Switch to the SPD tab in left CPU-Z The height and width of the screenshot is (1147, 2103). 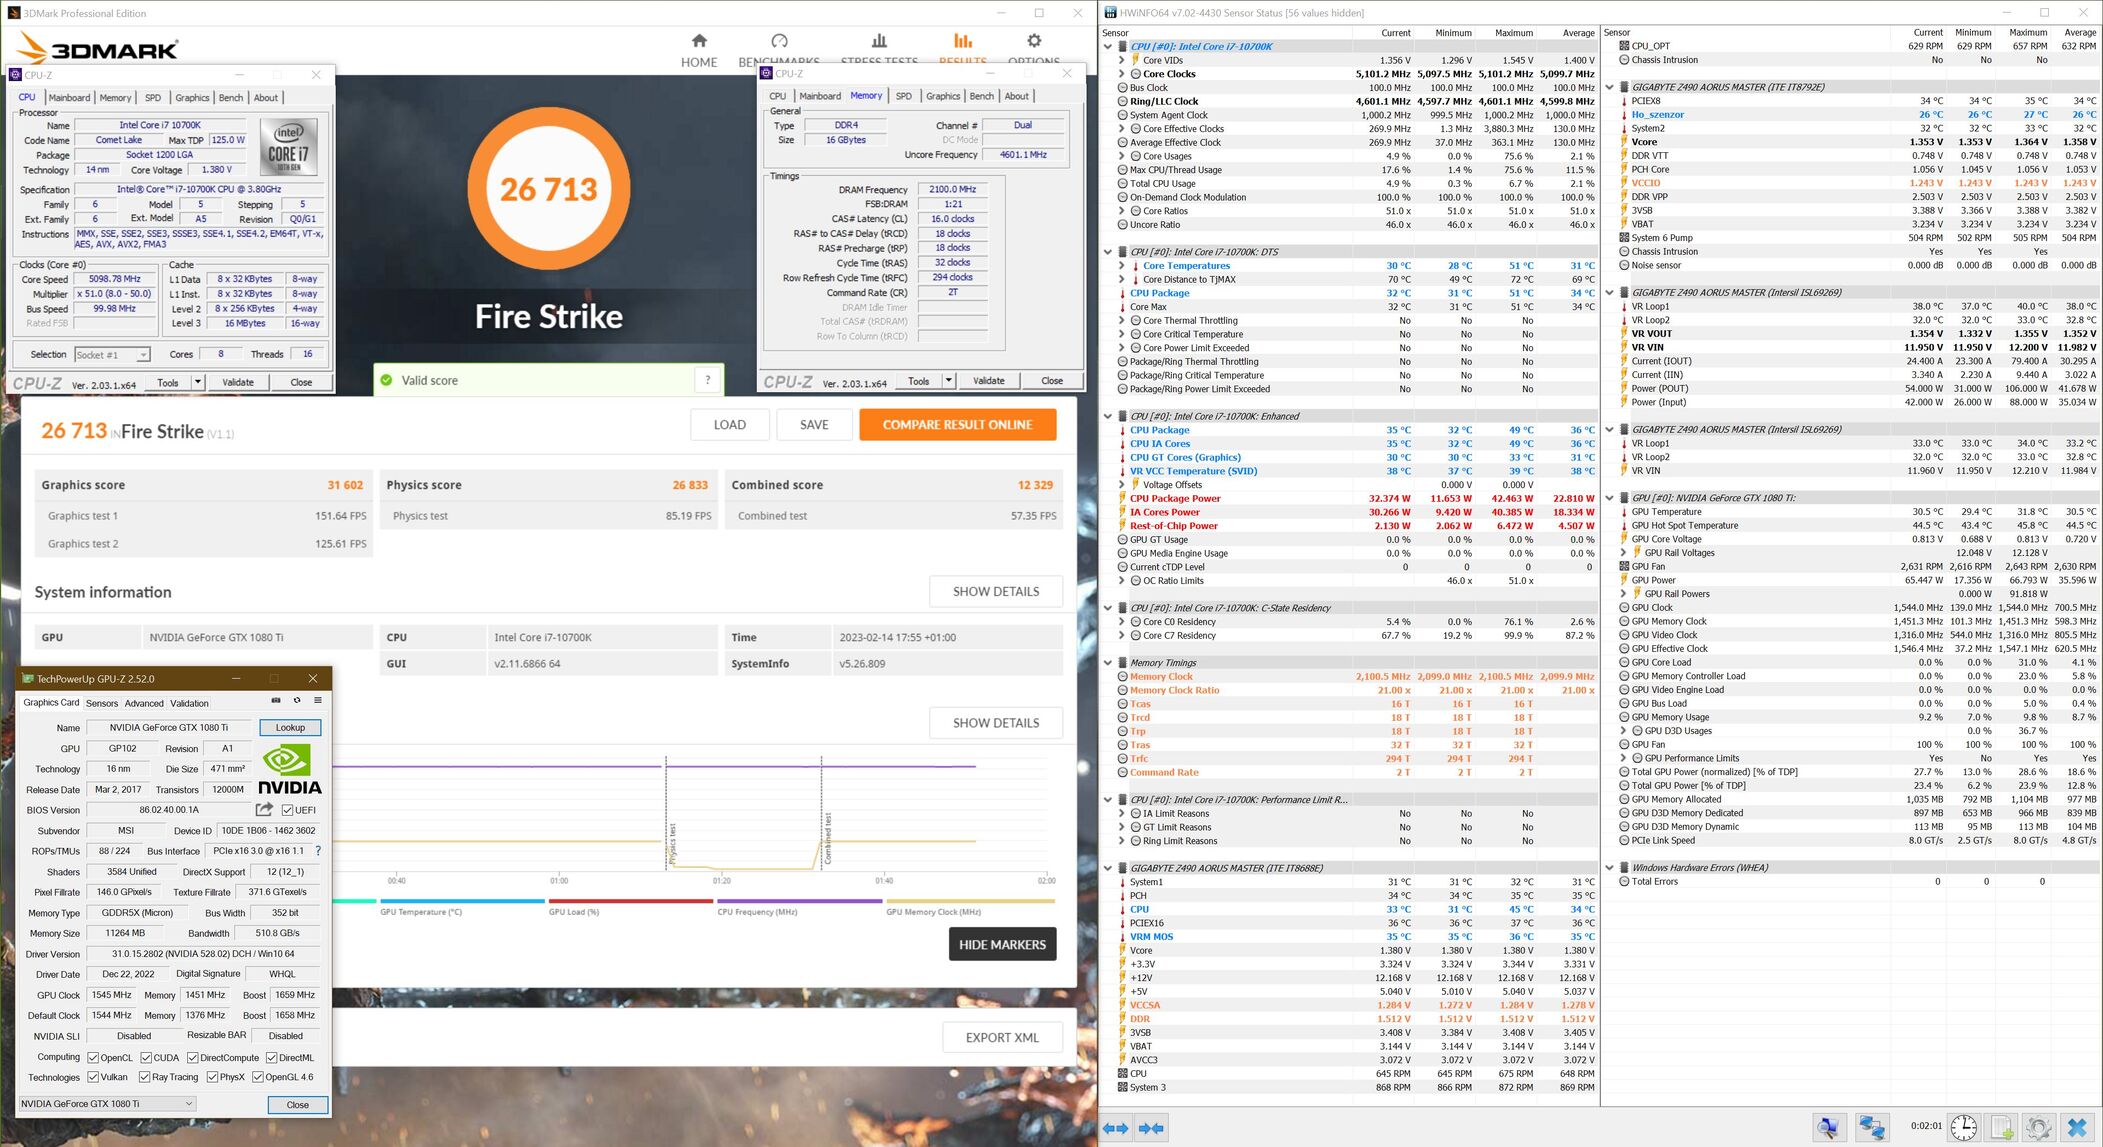153,98
